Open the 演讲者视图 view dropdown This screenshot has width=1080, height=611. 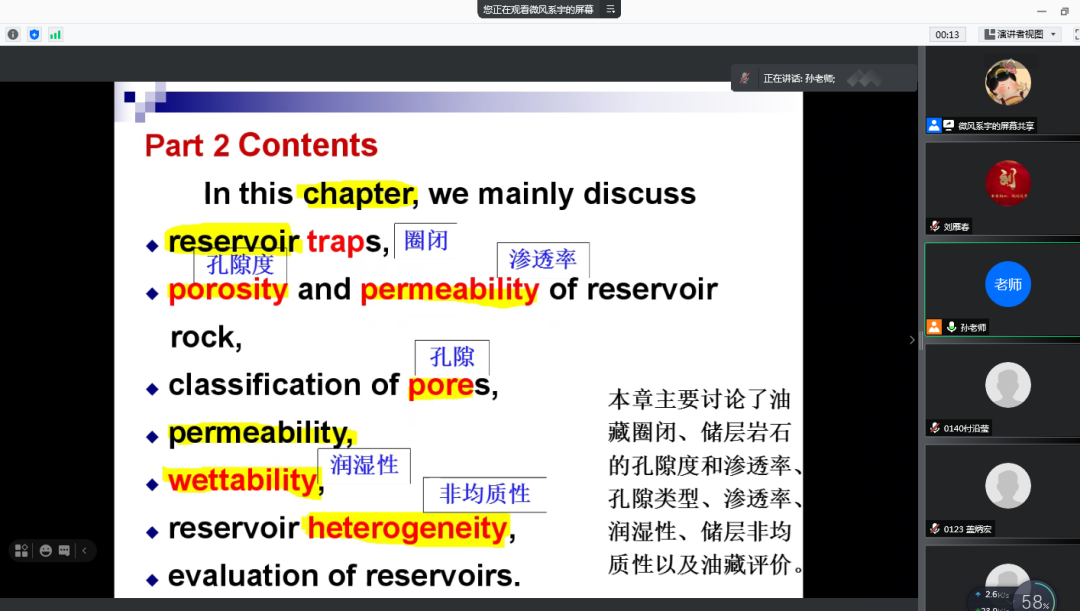pos(1019,34)
